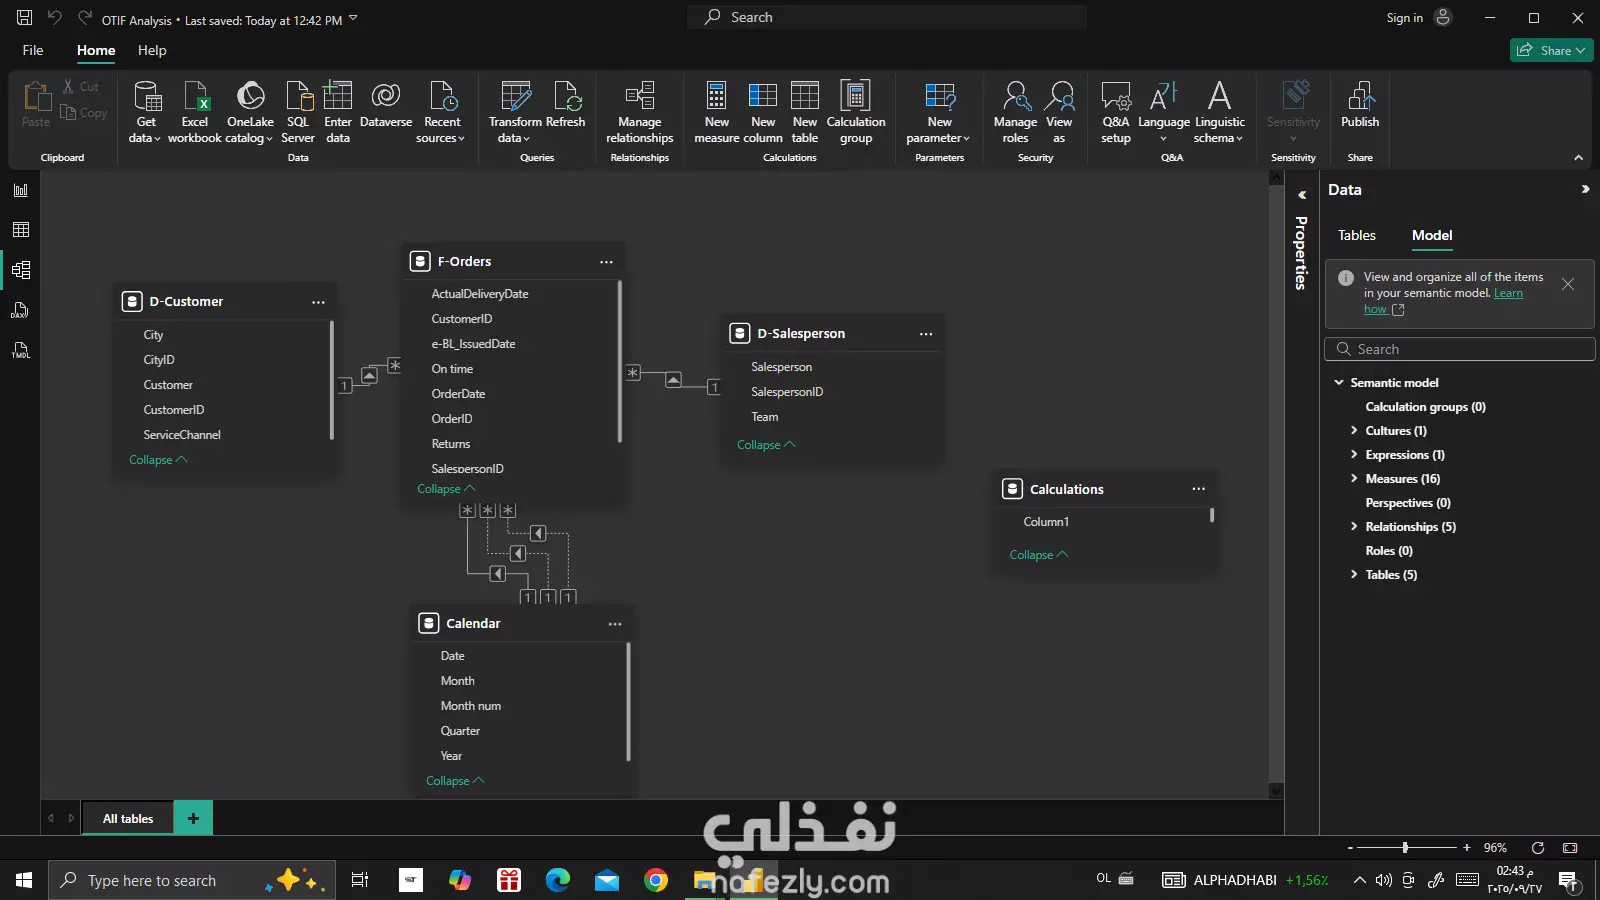1600x900 pixels.
Task: Expand the Cultures (1) node
Action: (1354, 431)
